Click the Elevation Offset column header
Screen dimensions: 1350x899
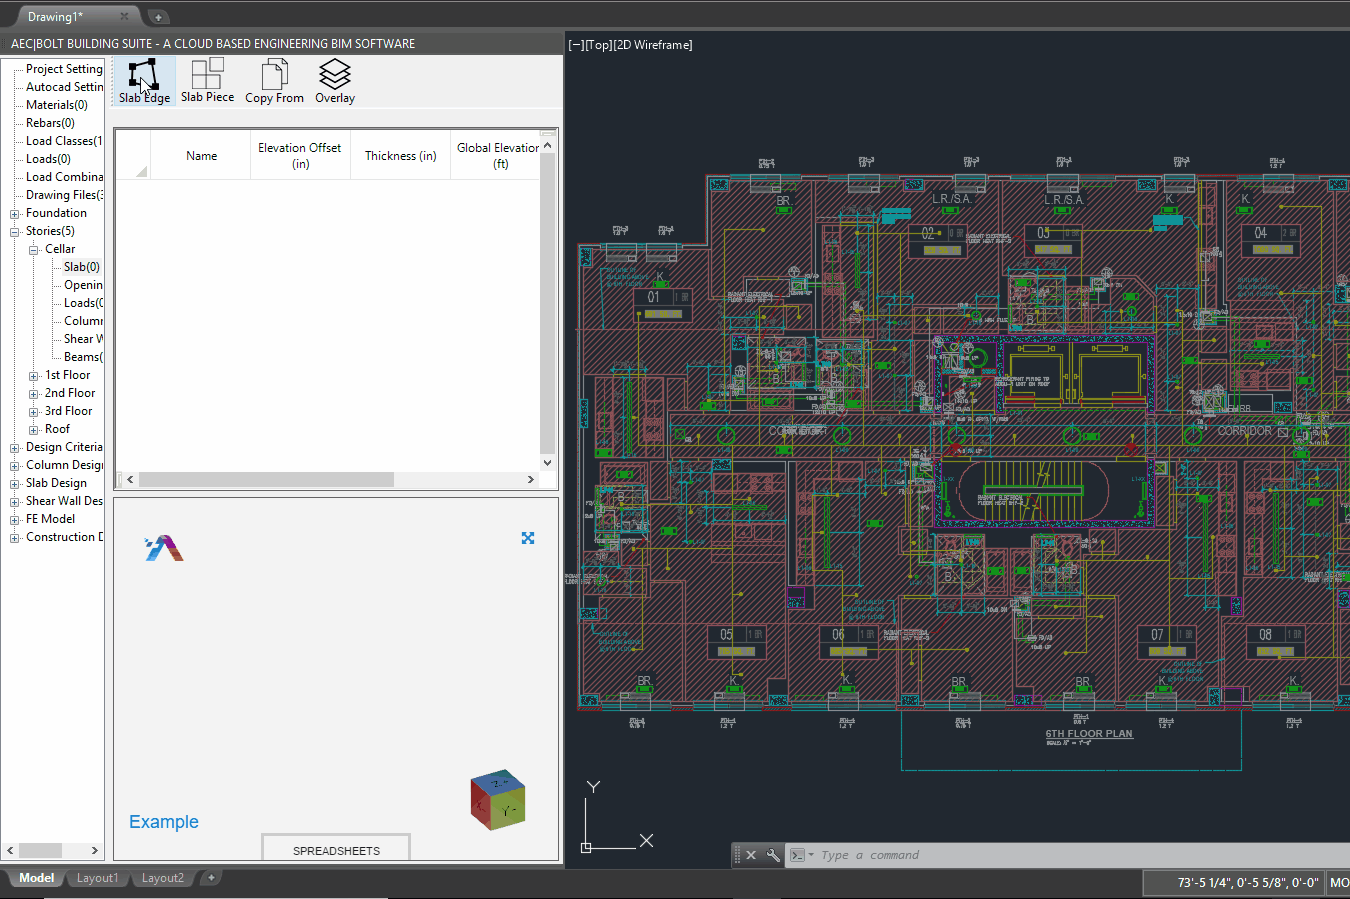(300, 156)
